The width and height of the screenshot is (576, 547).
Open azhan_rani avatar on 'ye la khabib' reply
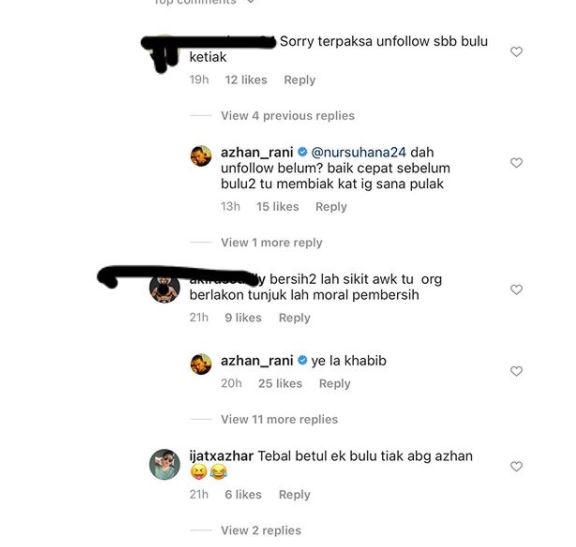coord(201,364)
